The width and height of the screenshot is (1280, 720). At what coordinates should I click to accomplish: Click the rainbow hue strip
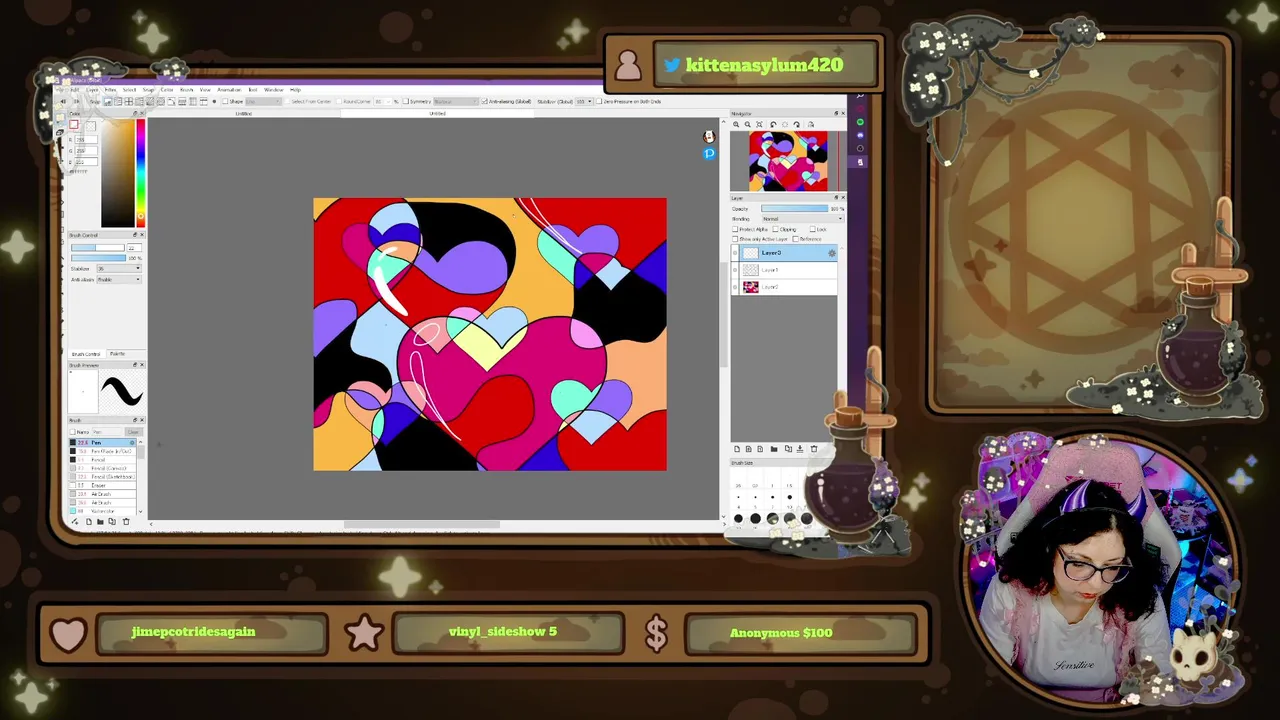tap(140, 172)
